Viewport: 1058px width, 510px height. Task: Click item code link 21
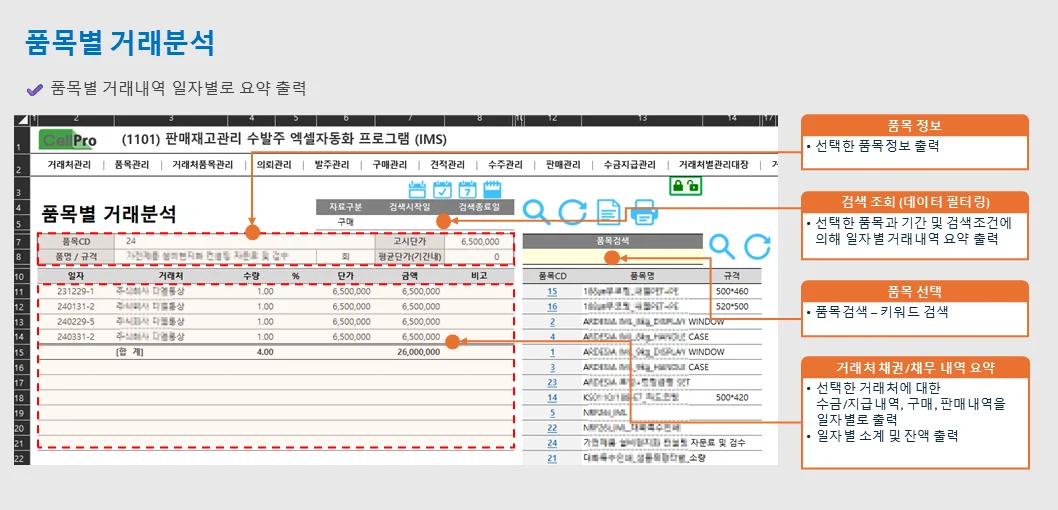(x=552, y=457)
